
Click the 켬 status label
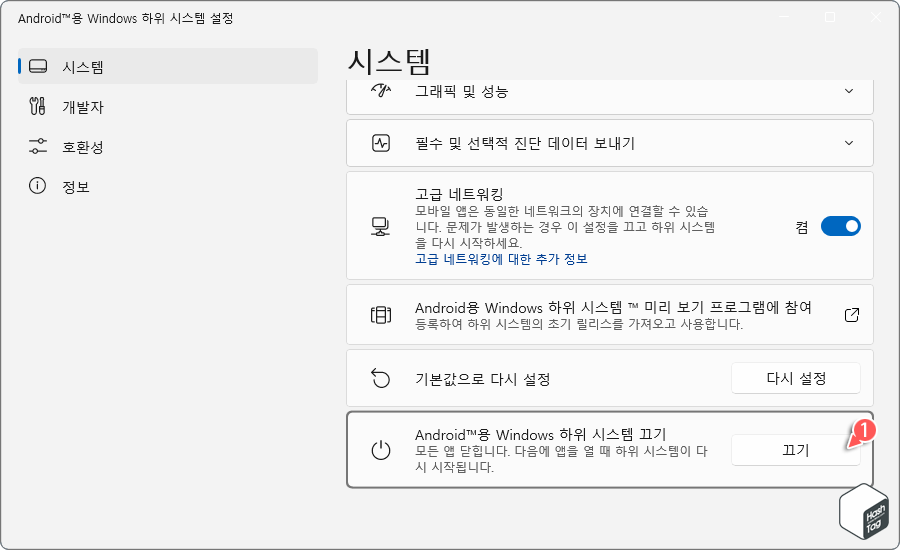click(x=802, y=227)
